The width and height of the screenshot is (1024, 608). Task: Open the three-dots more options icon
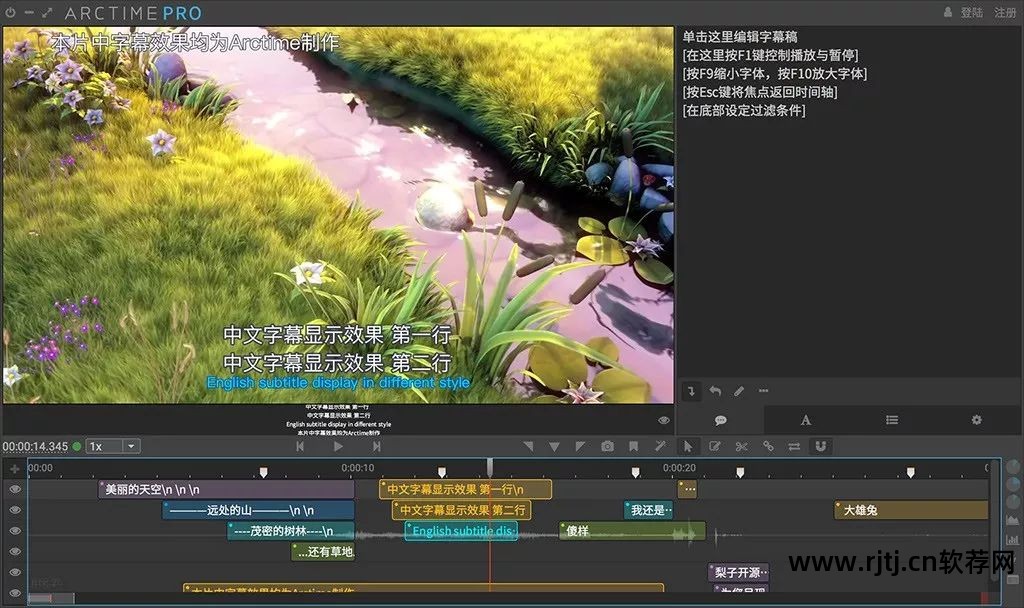763,391
